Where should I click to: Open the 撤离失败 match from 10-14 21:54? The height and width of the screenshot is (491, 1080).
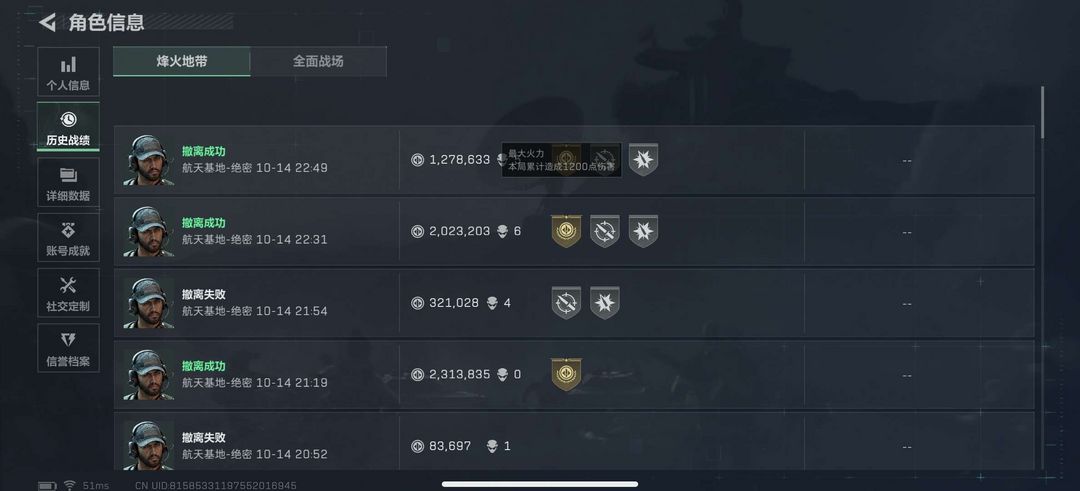[574, 303]
